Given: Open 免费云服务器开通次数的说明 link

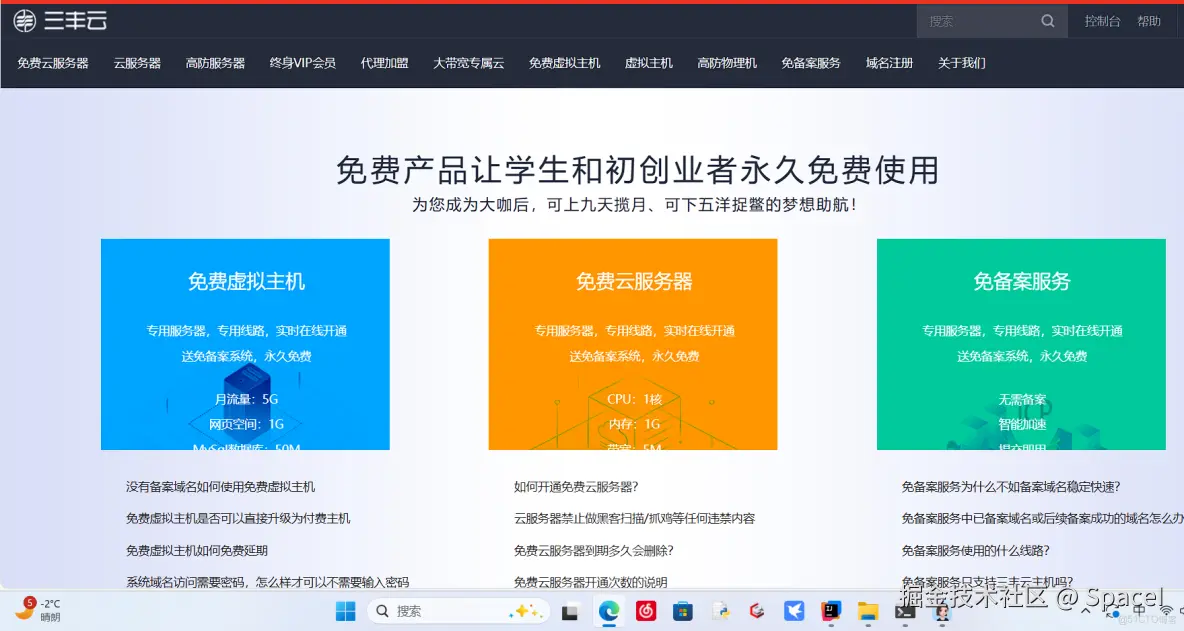Looking at the screenshot, I should [x=590, y=582].
